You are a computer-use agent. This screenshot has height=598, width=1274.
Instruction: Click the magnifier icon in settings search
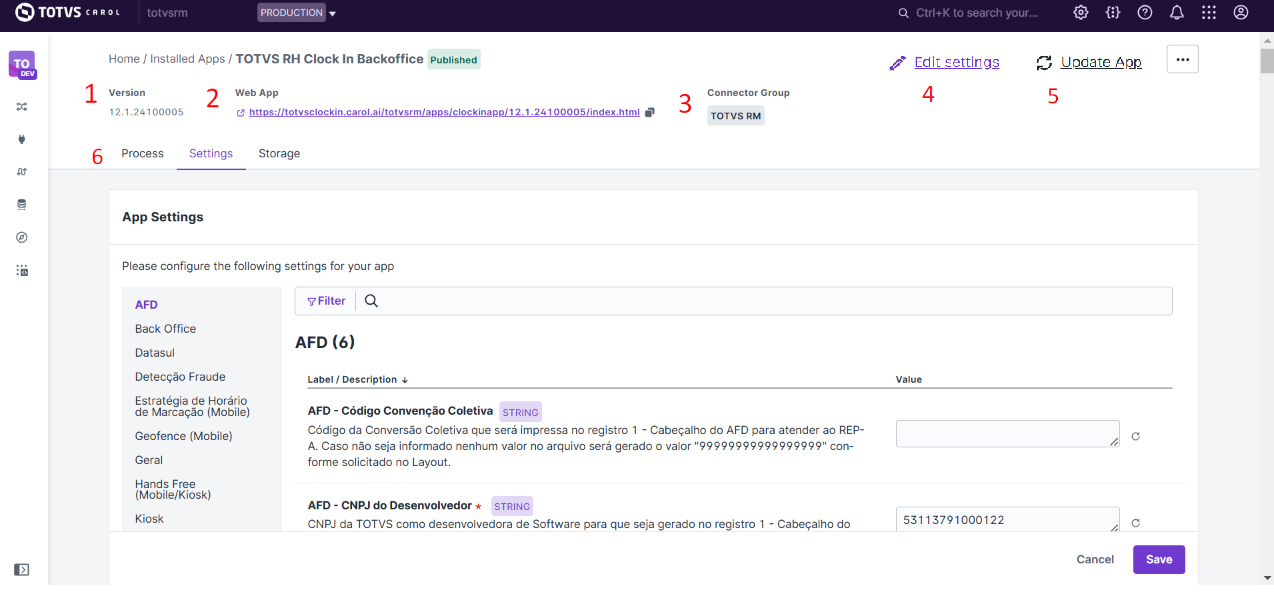coord(371,301)
